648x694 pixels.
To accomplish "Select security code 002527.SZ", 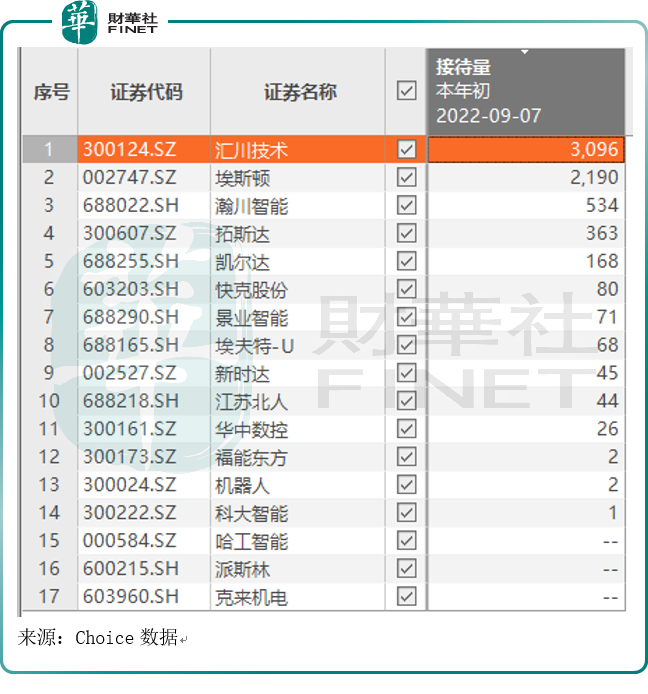I will [130, 373].
